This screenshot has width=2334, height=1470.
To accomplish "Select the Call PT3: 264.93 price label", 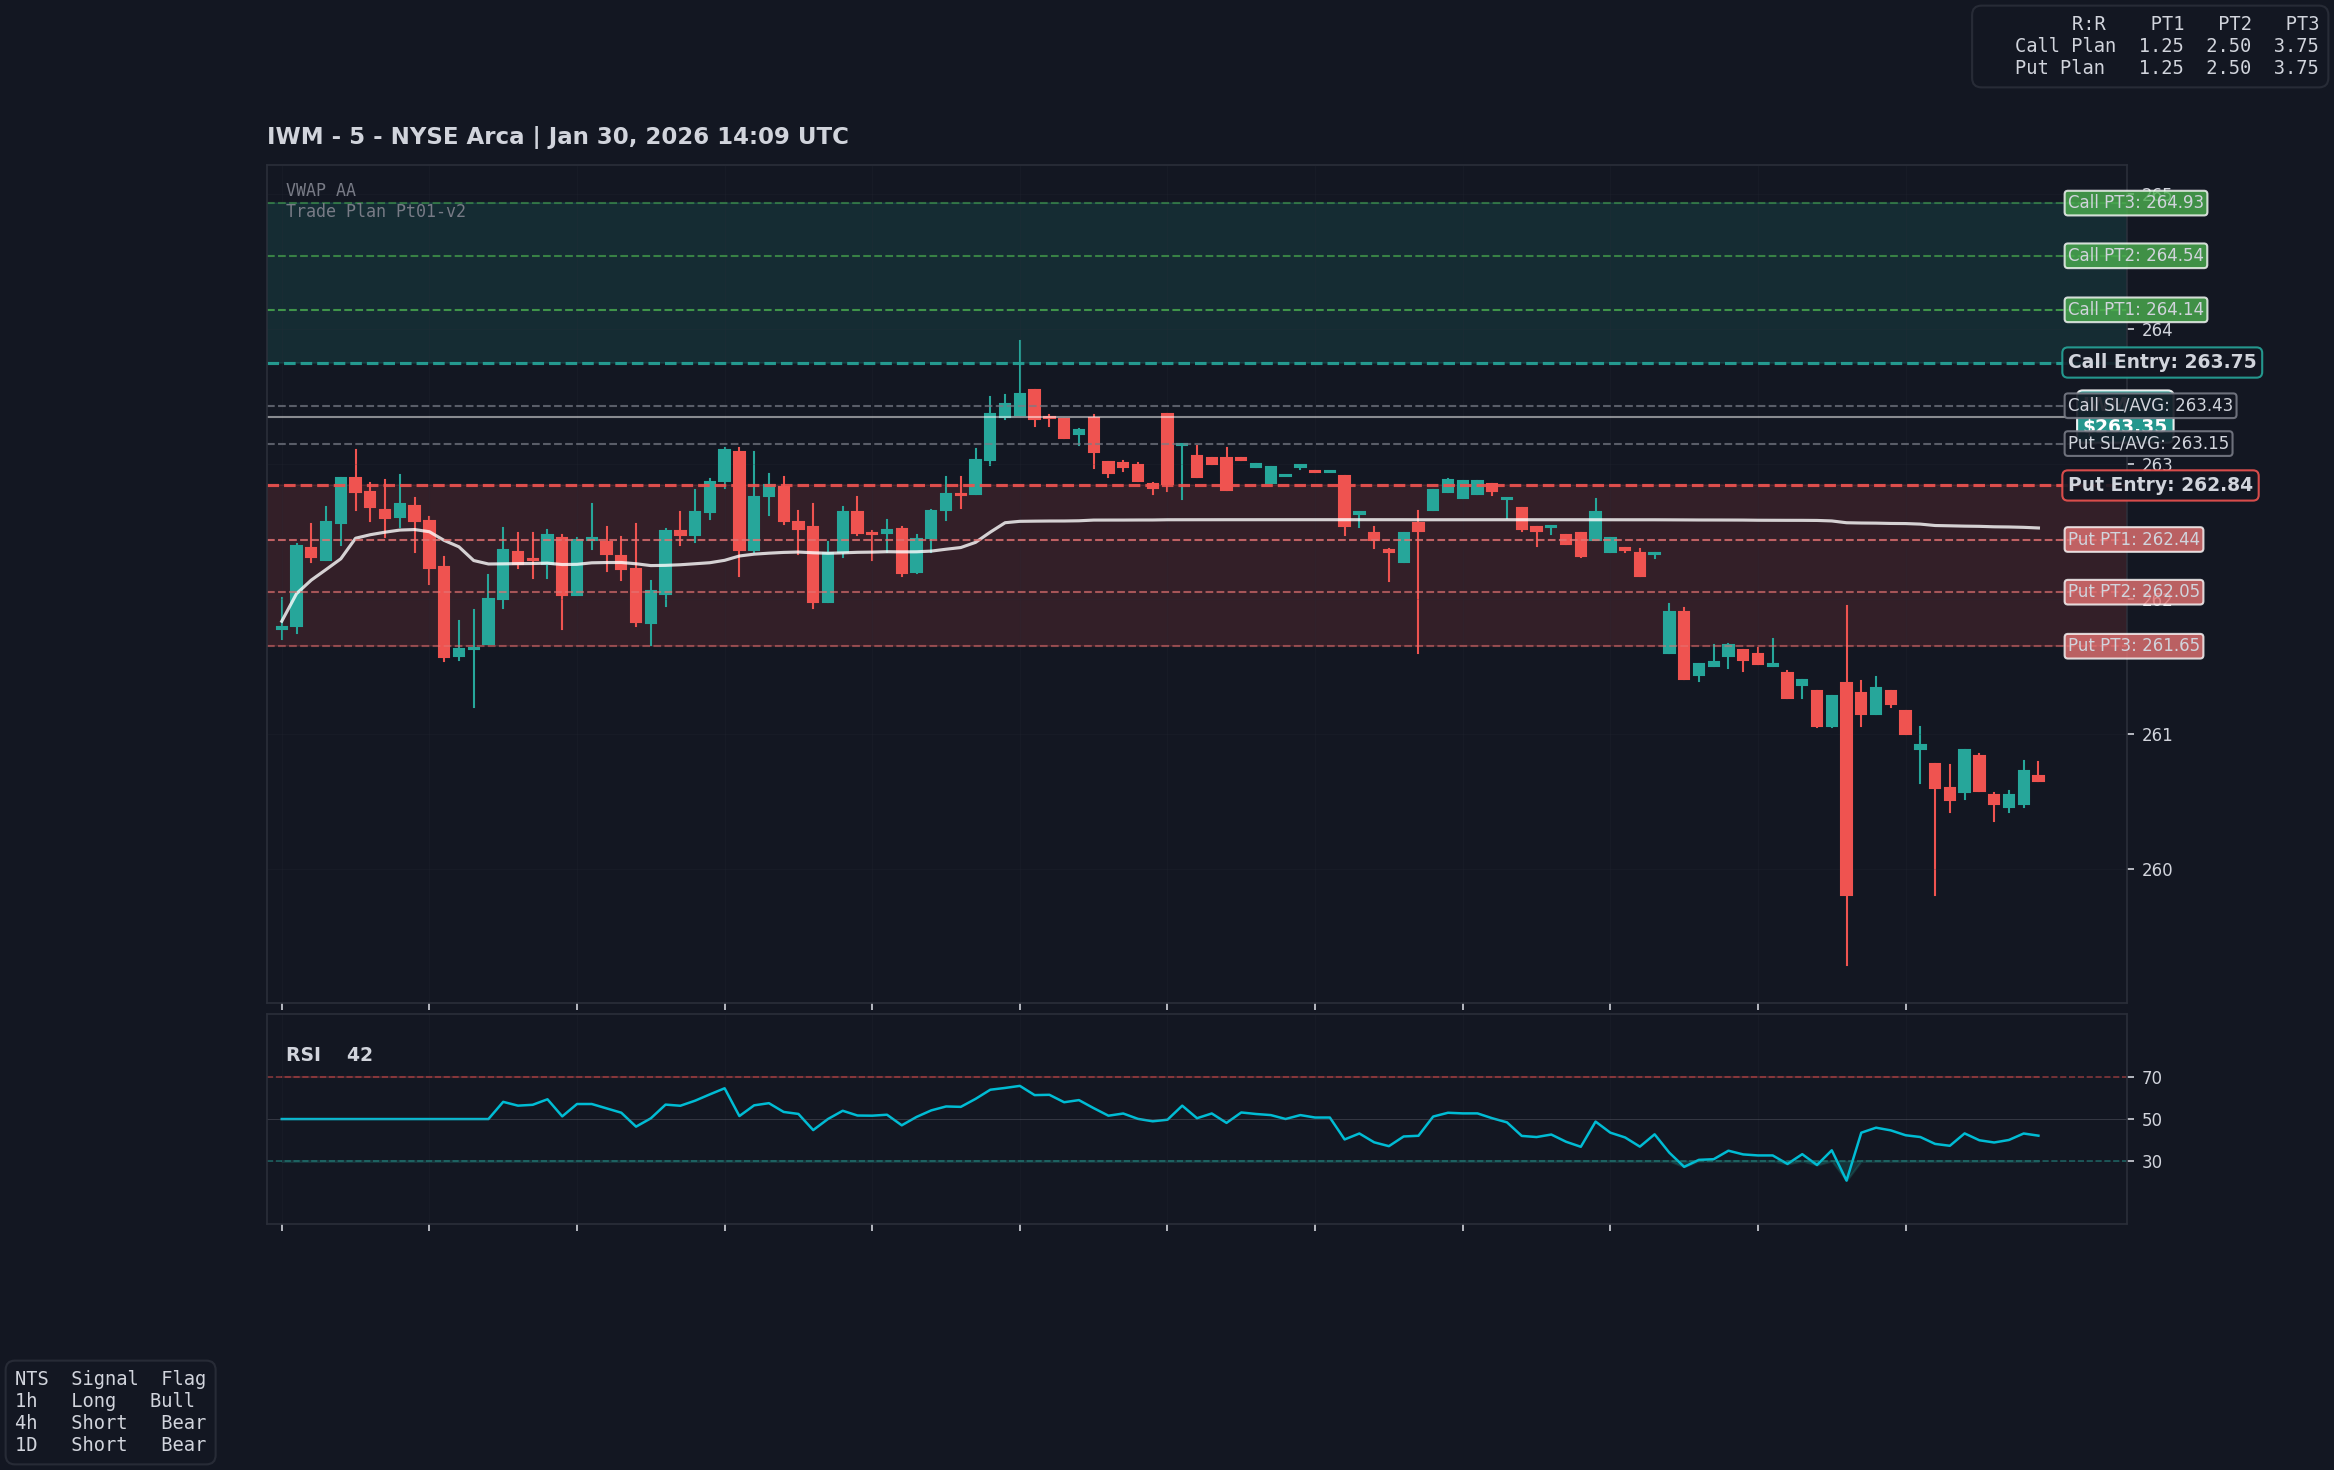I will point(2135,203).
